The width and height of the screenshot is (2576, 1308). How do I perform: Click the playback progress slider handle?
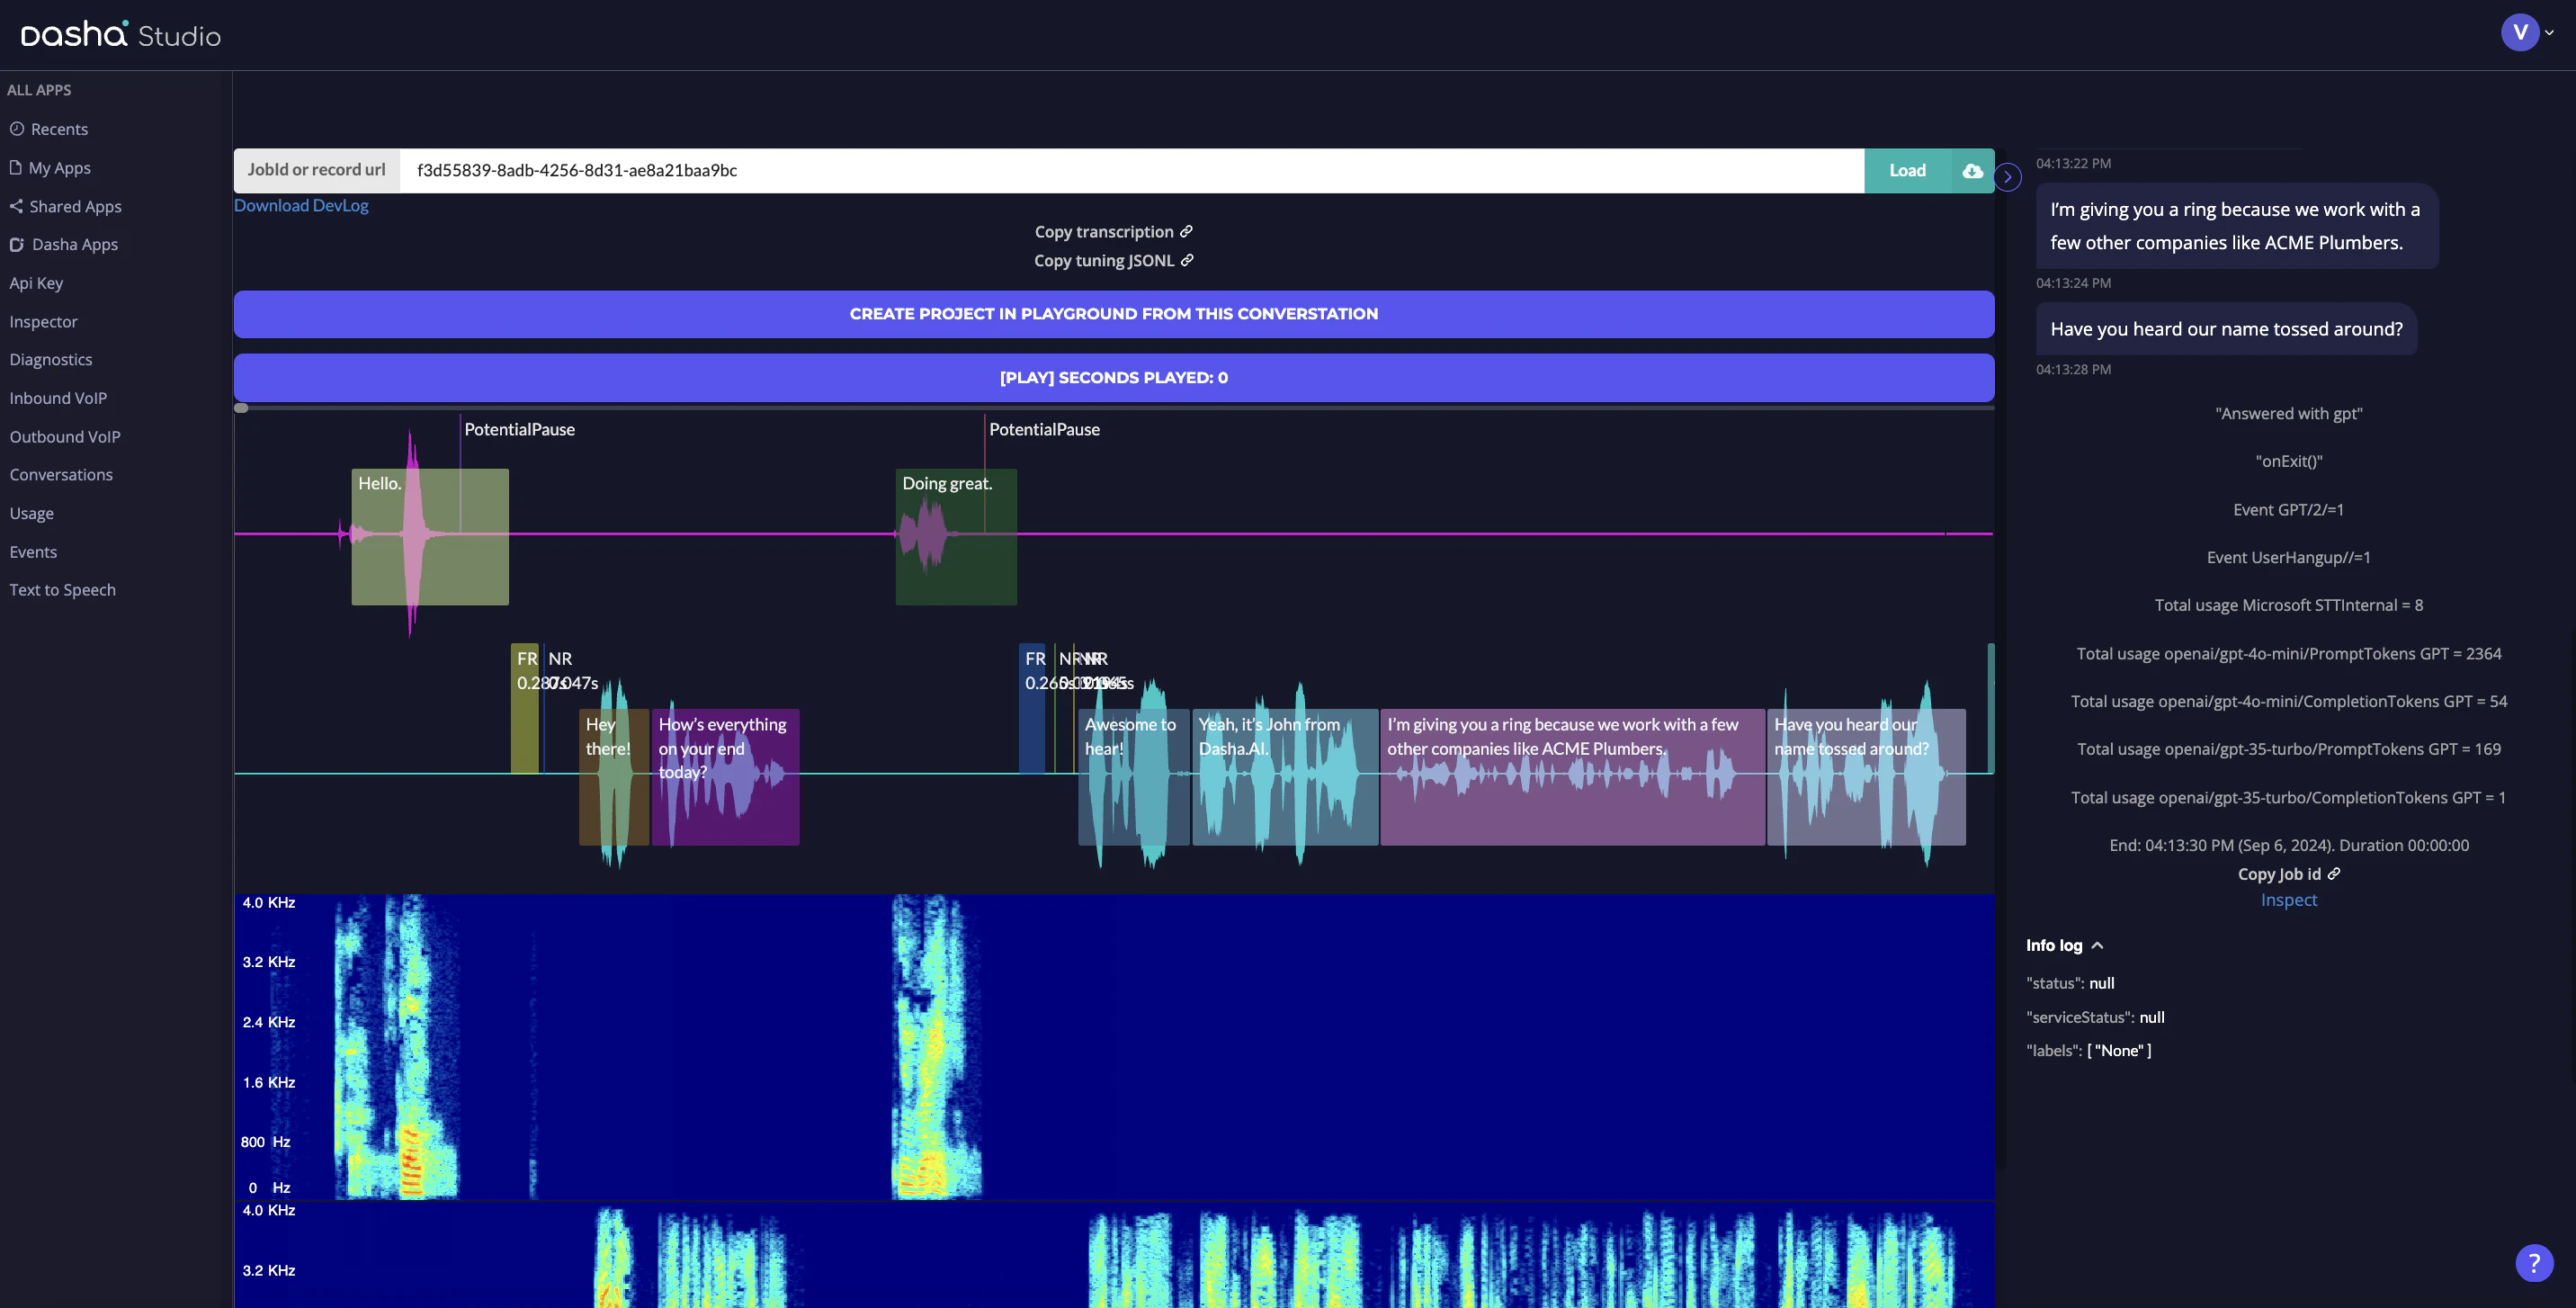pos(241,408)
